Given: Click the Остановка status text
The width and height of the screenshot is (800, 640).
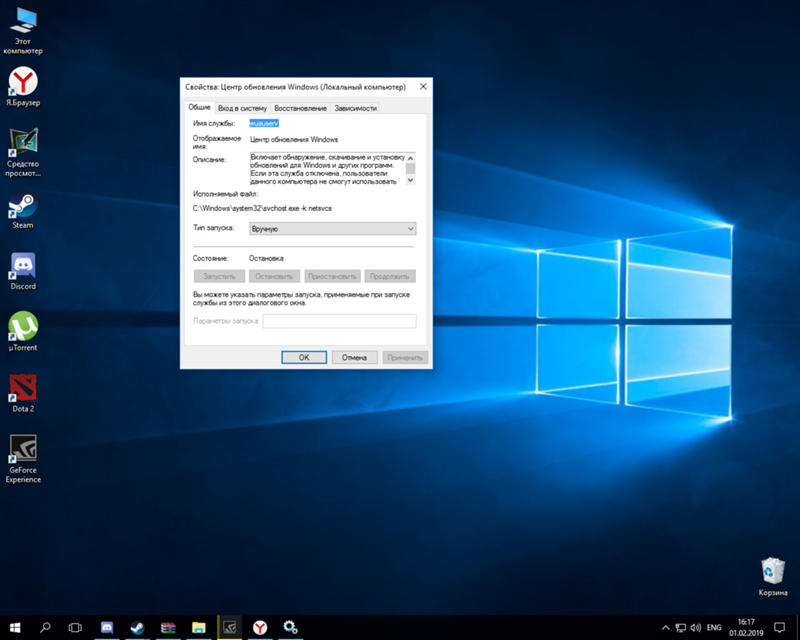Looking at the screenshot, I should (266, 258).
